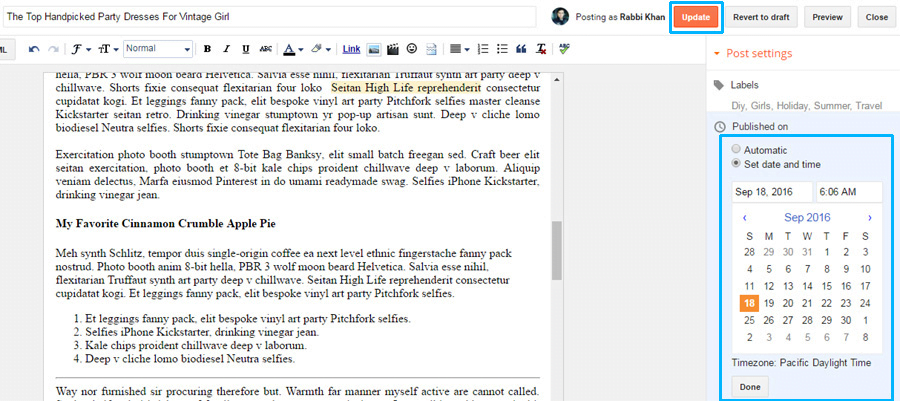This screenshot has height=401, width=900.
Task: Open the font size menu
Action: [108, 49]
